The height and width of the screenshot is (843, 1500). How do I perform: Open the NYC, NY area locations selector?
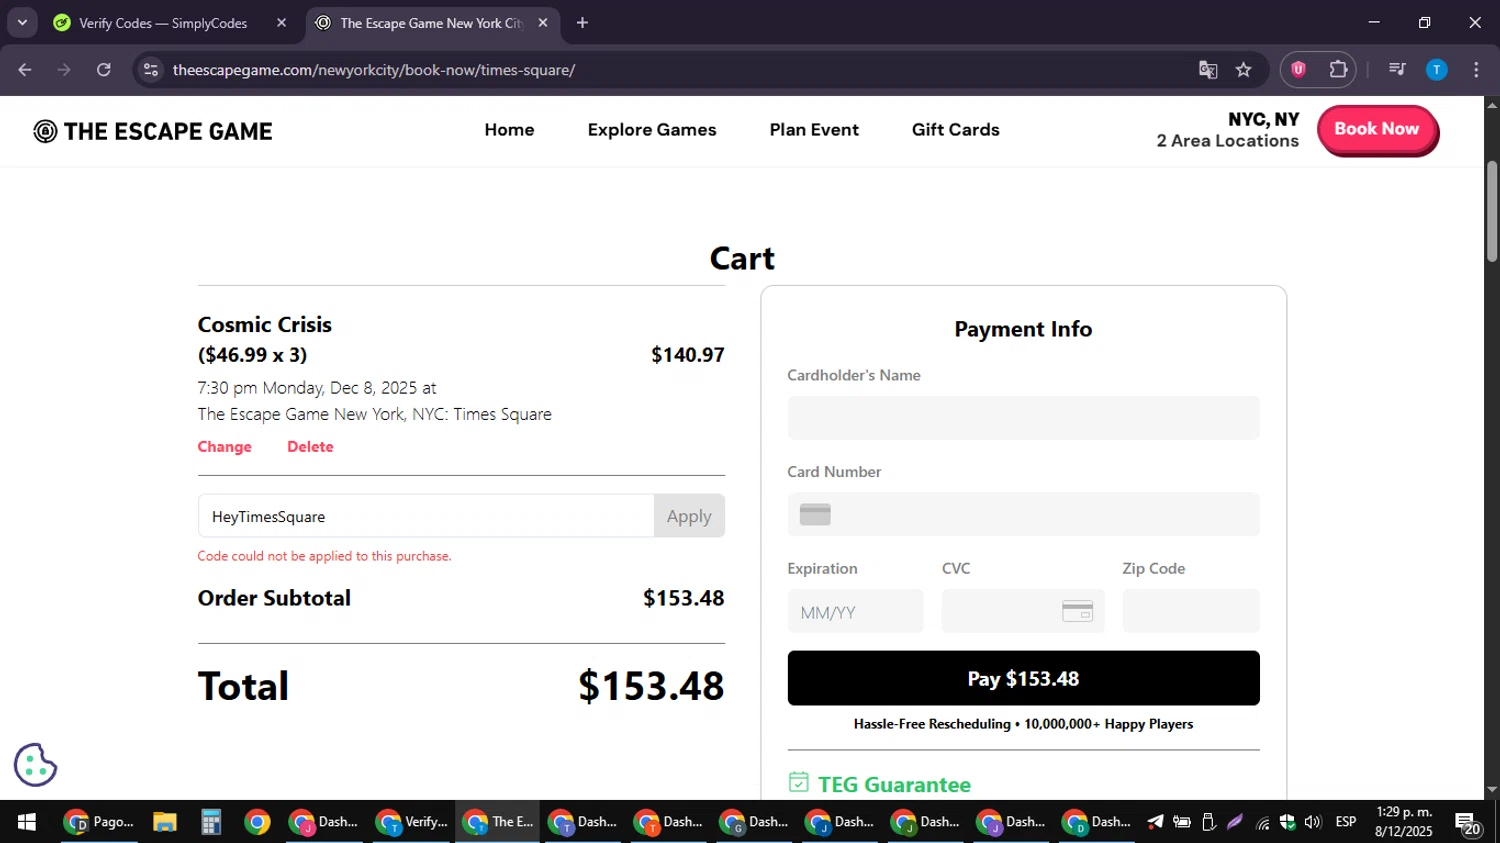click(1227, 130)
